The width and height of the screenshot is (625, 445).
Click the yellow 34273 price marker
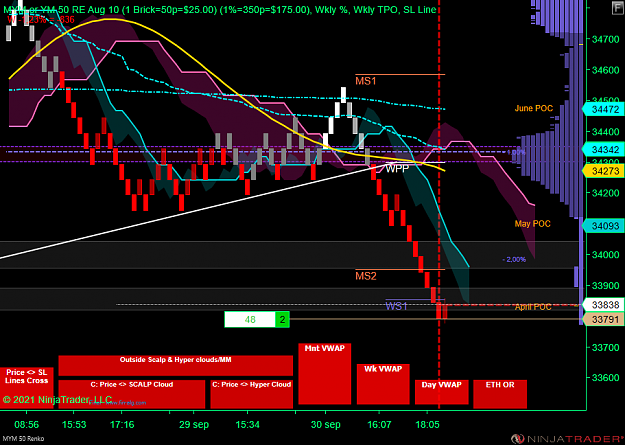(603, 171)
